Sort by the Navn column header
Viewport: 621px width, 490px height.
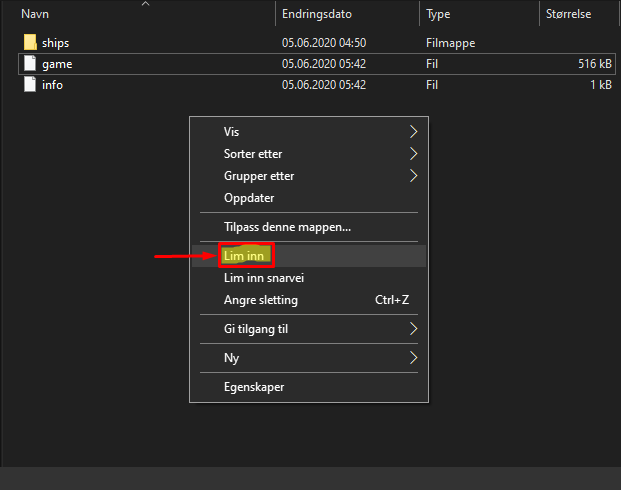[35, 15]
